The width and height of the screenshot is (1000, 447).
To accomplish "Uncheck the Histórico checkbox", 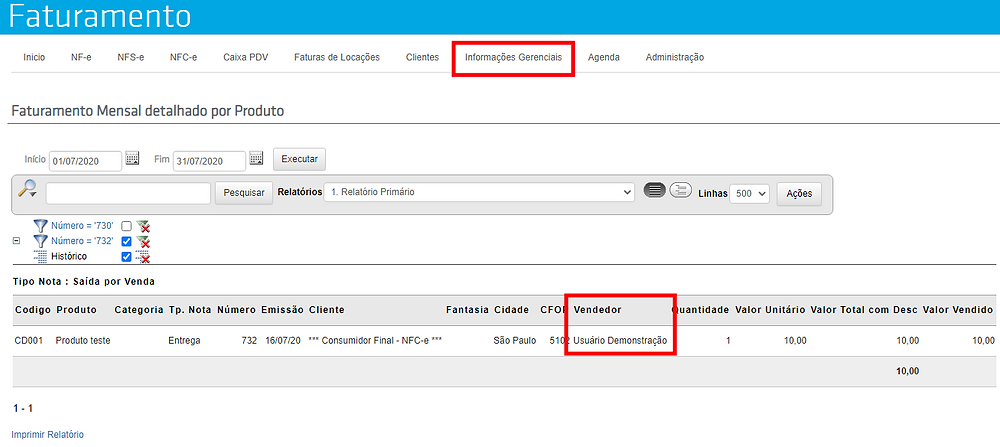I will tap(126, 257).
